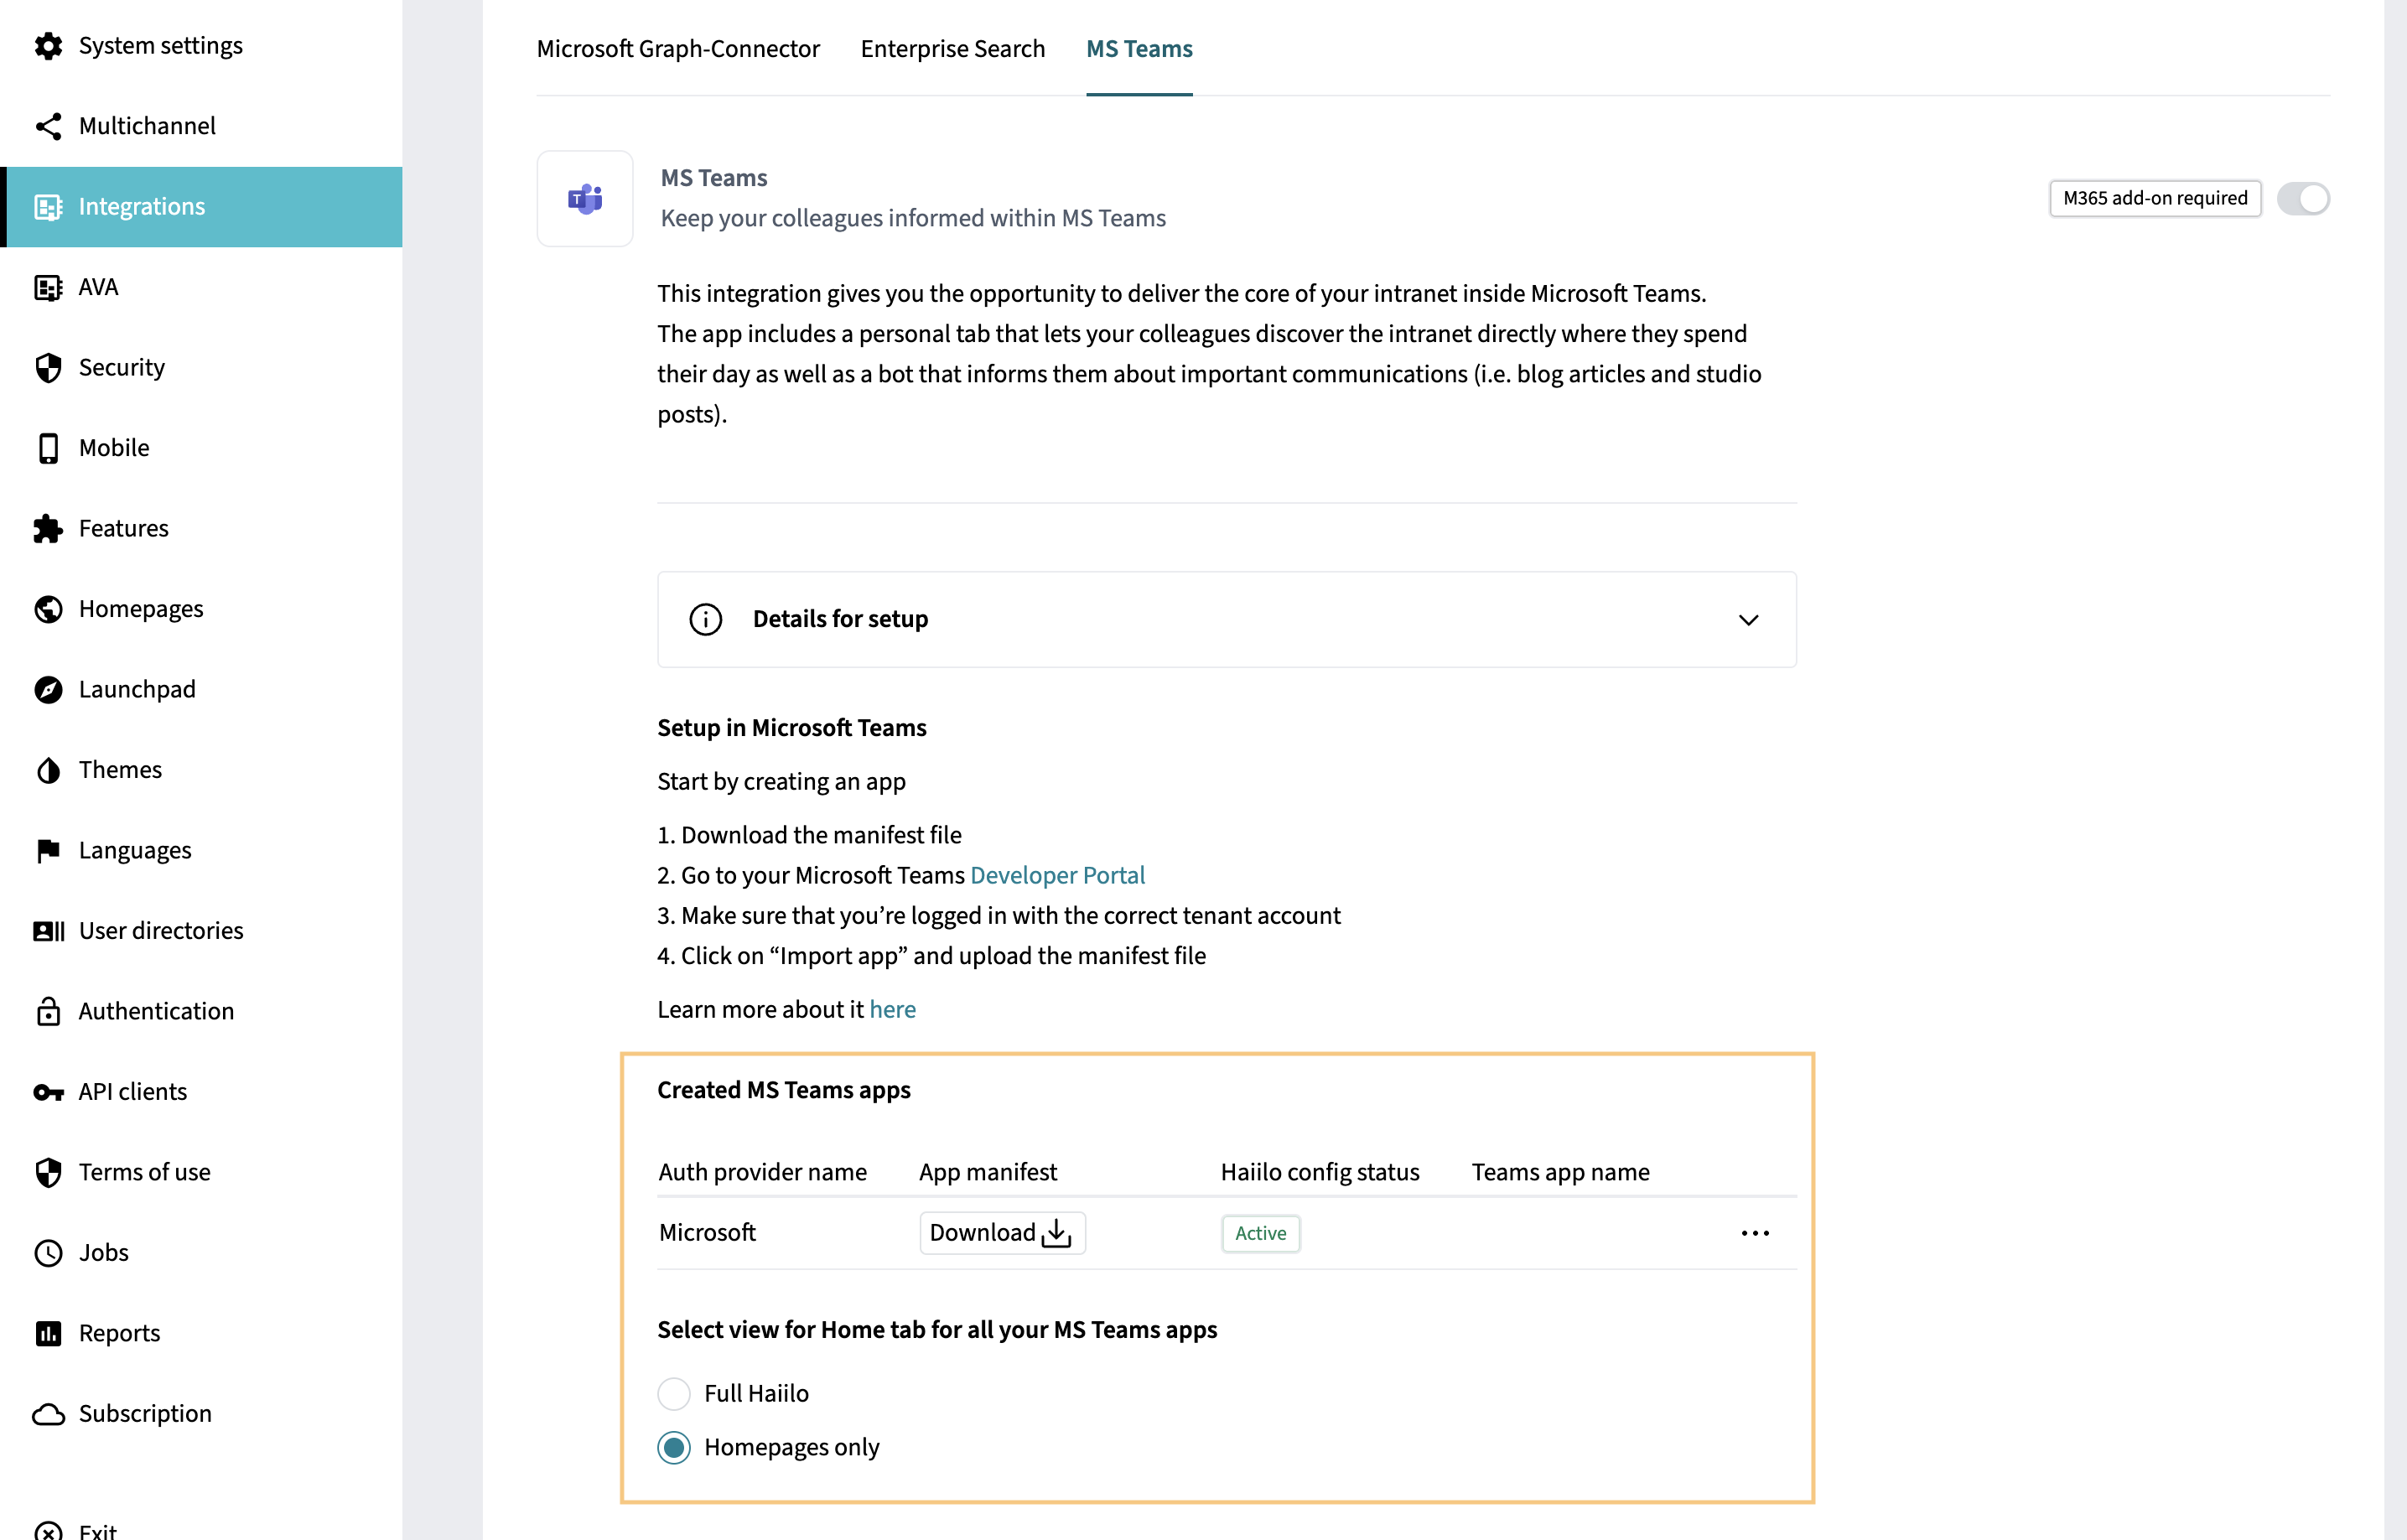The height and width of the screenshot is (1540, 2407).
Task: Click the 'Haiilo config status' column header
Action: point(1320,1172)
